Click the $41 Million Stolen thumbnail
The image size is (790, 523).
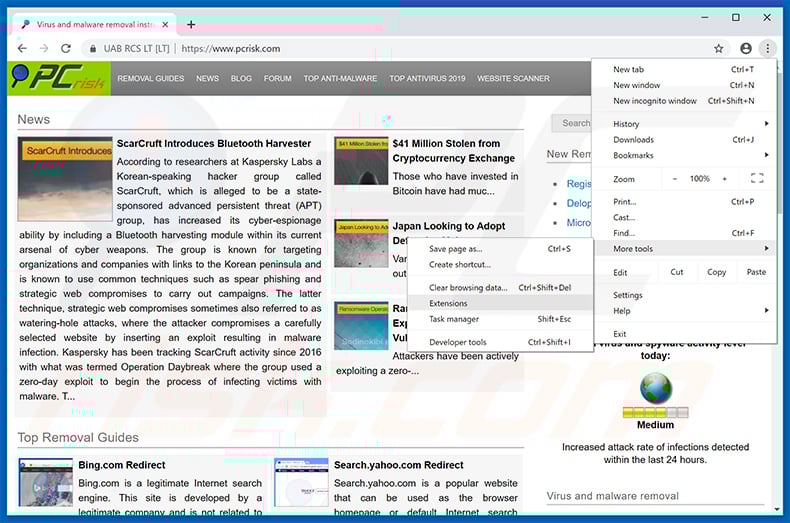pyautogui.click(x=361, y=161)
